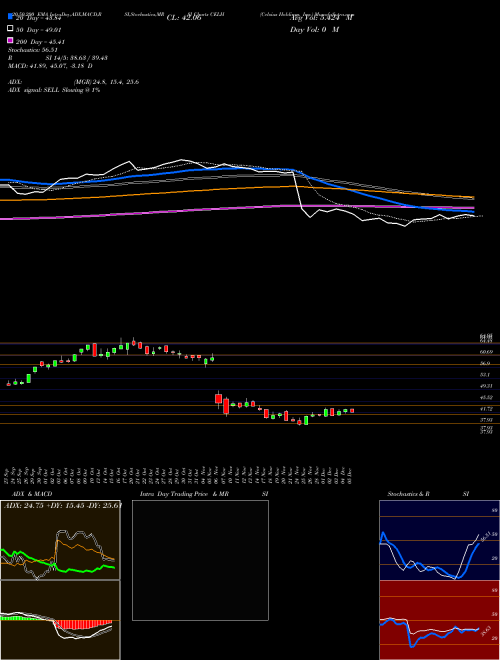Click the white 50 Day legend swatch
The image size is (500, 660).
[x=11, y=29]
